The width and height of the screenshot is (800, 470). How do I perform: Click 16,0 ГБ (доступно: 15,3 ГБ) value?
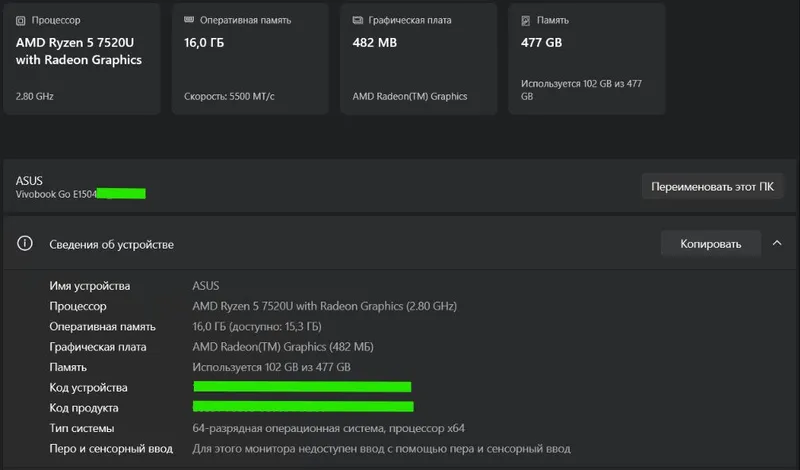pyautogui.click(x=257, y=327)
